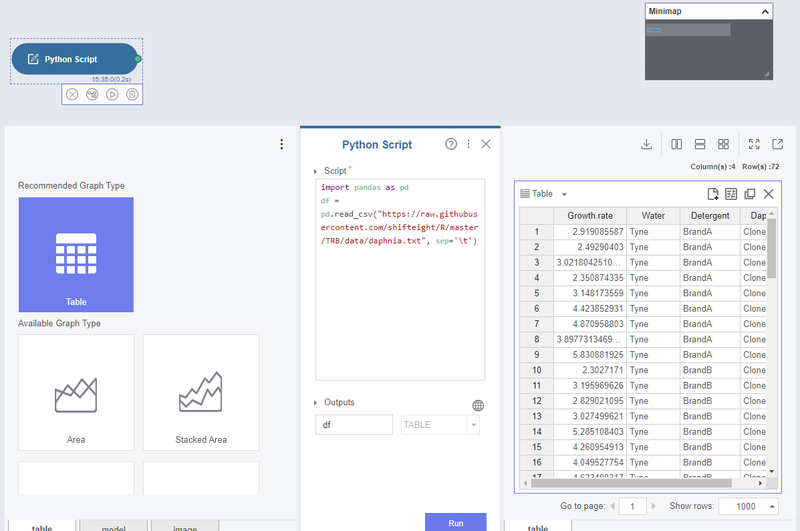This screenshot has width=800, height=531.
Task: Switch to the two-column layout icon
Action: coord(677,145)
